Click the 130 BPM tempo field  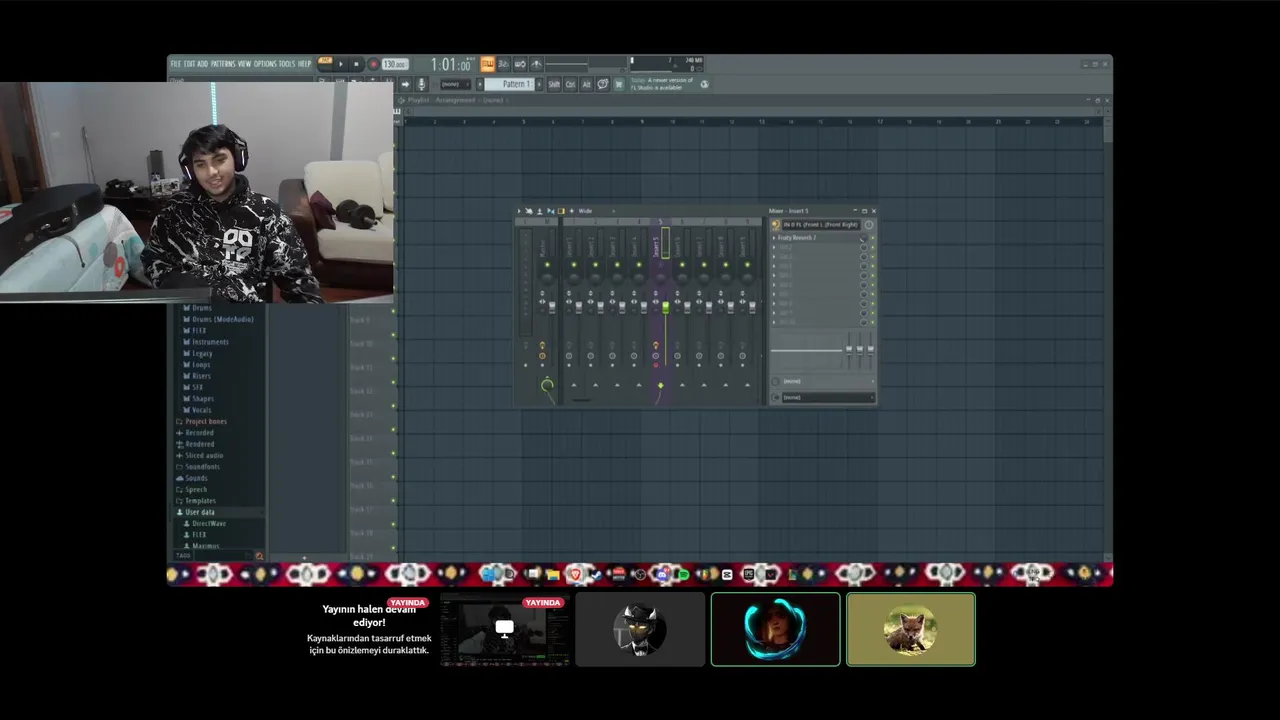coord(395,64)
